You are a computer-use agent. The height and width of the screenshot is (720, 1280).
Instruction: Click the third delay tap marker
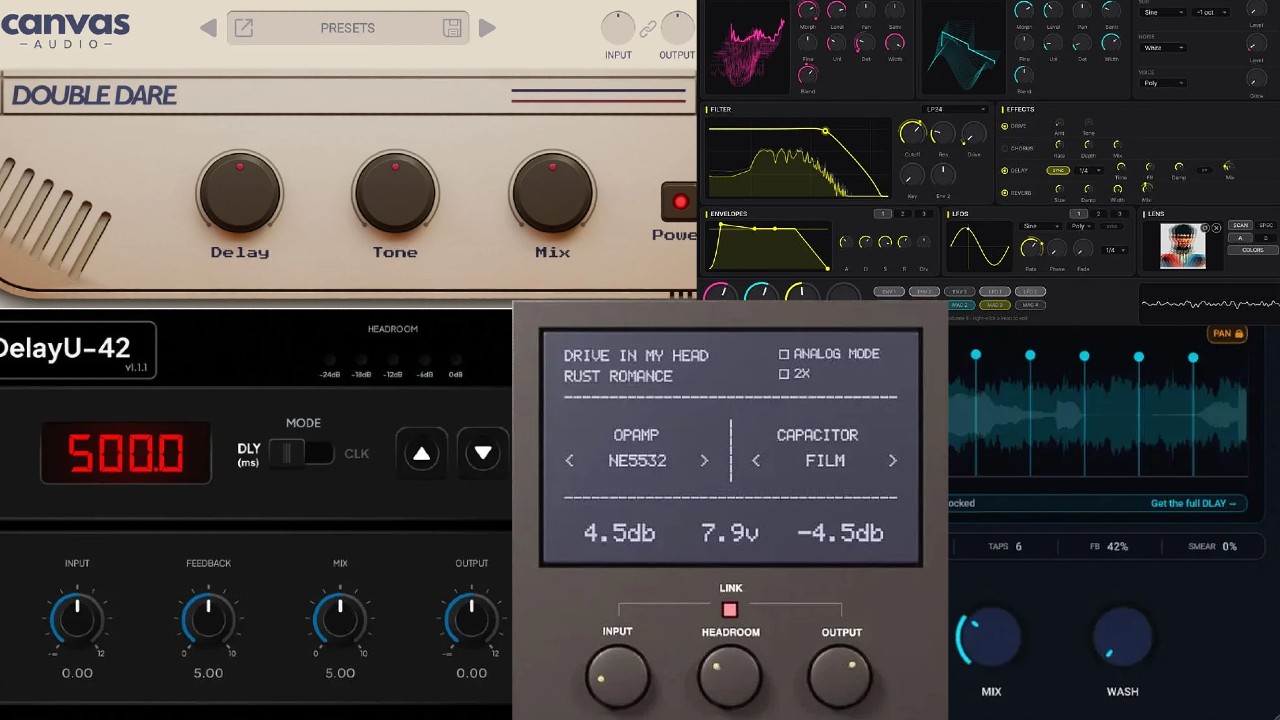[1084, 355]
